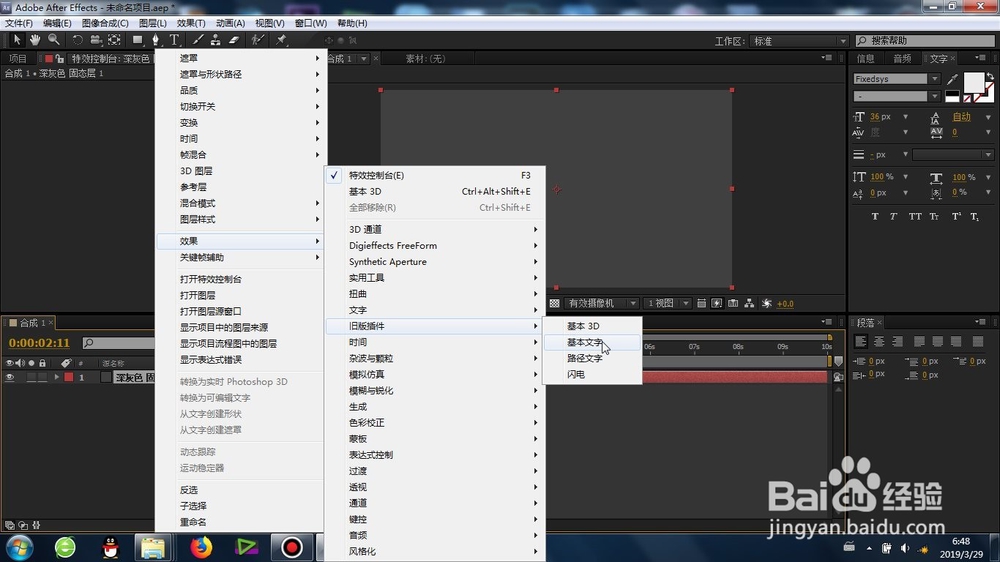The height and width of the screenshot is (562, 1000).
Task: Click the timeline timecode 0:00:02:11
Action: coord(39,343)
